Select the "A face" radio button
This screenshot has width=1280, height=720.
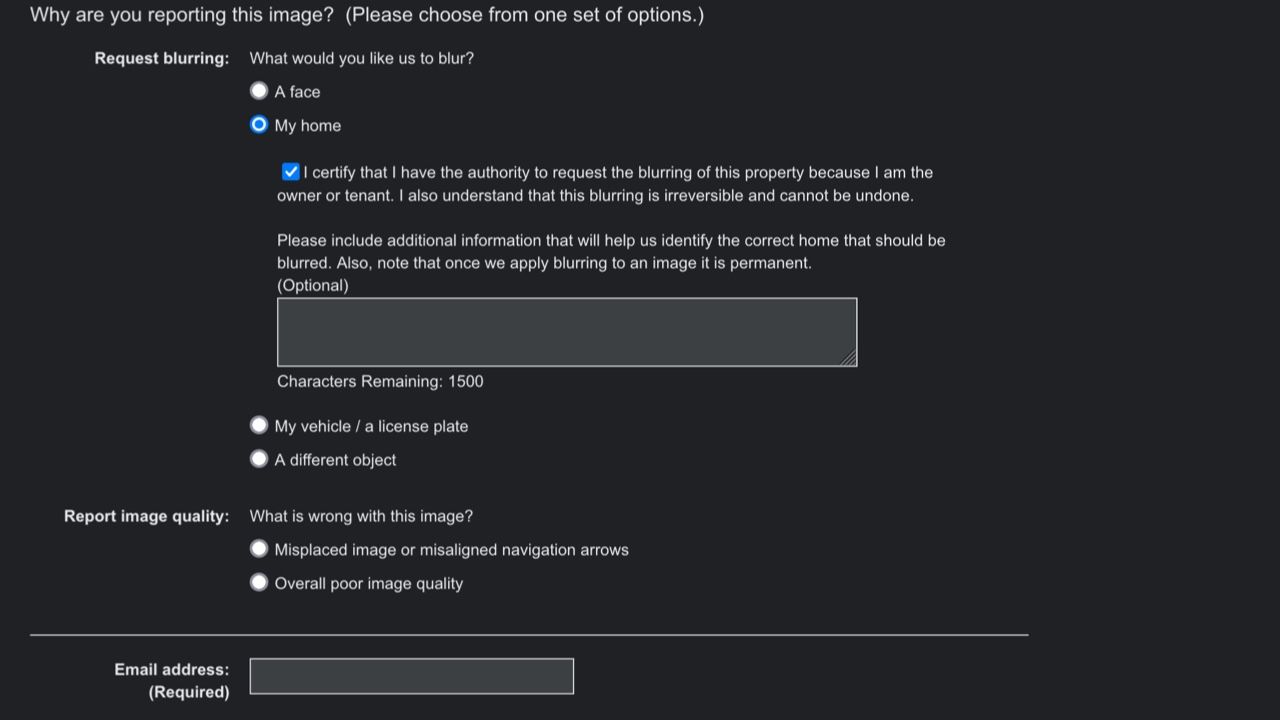coord(259,91)
